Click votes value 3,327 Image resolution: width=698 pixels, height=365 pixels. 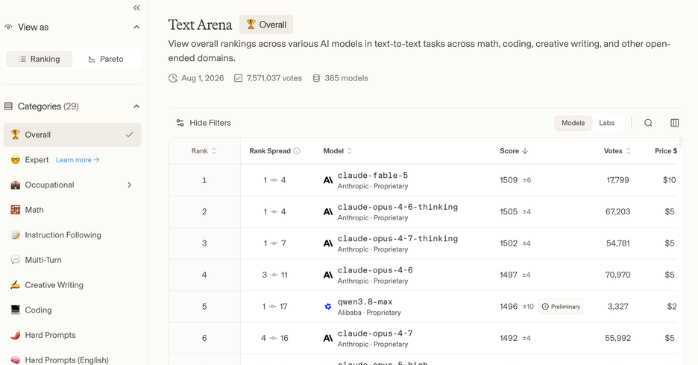618,307
